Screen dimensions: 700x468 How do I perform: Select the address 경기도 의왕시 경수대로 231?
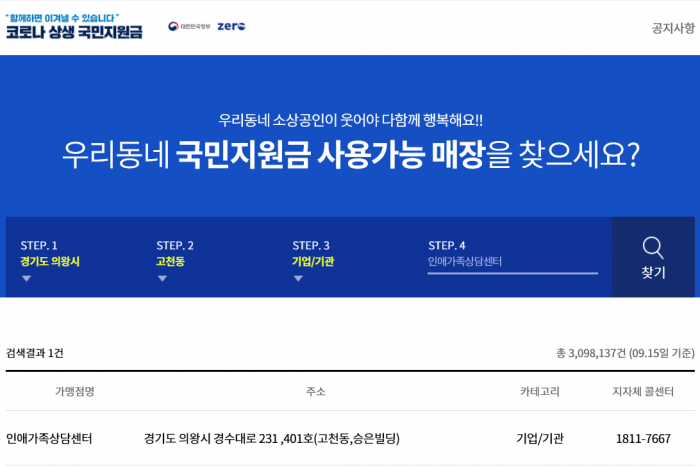pos(271,439)
